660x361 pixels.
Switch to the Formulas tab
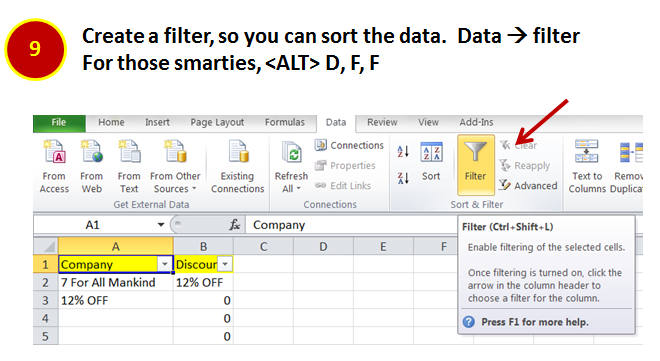pyautogui.click(x=285, y=122)
